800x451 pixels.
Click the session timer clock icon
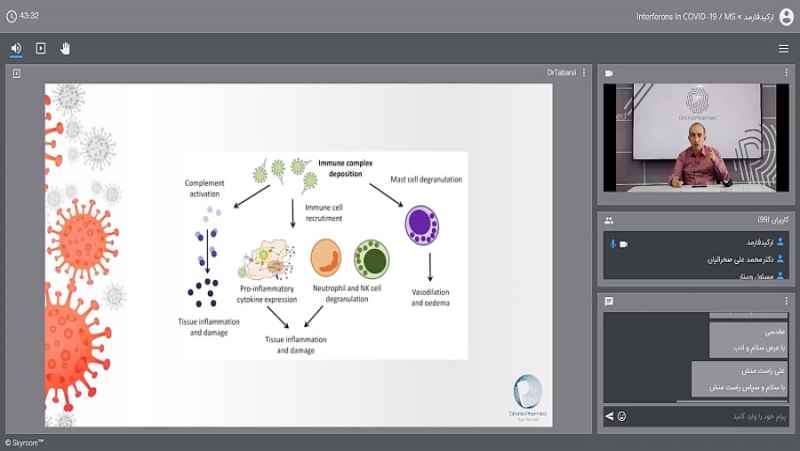click(11, 16)
